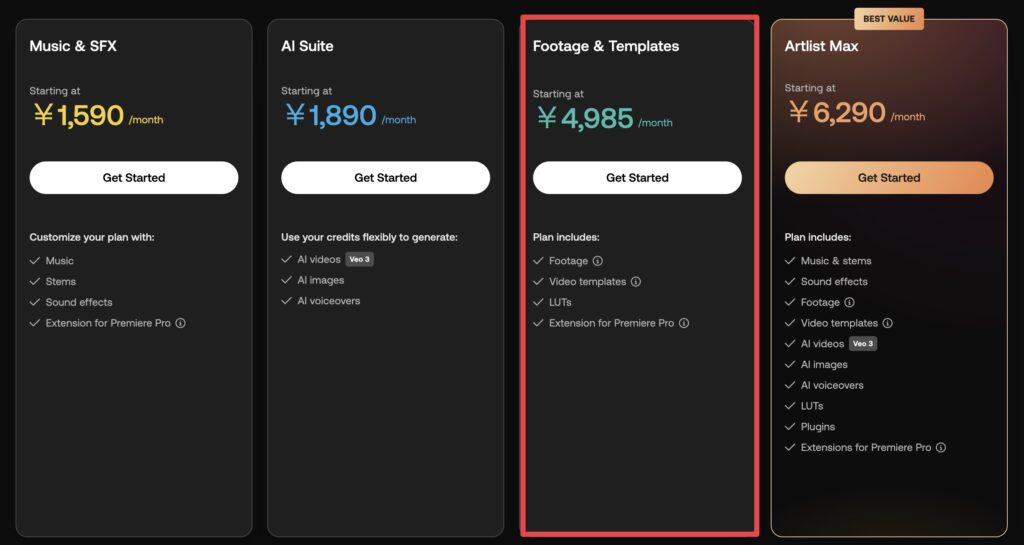Click the AI voiceovers check item in AI Suite

click(321, 301)
